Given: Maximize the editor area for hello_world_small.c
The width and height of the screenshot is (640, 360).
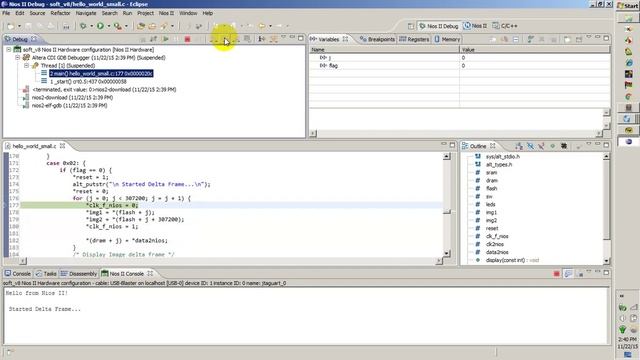Looking at the screenshot, I should coord(452,145).
